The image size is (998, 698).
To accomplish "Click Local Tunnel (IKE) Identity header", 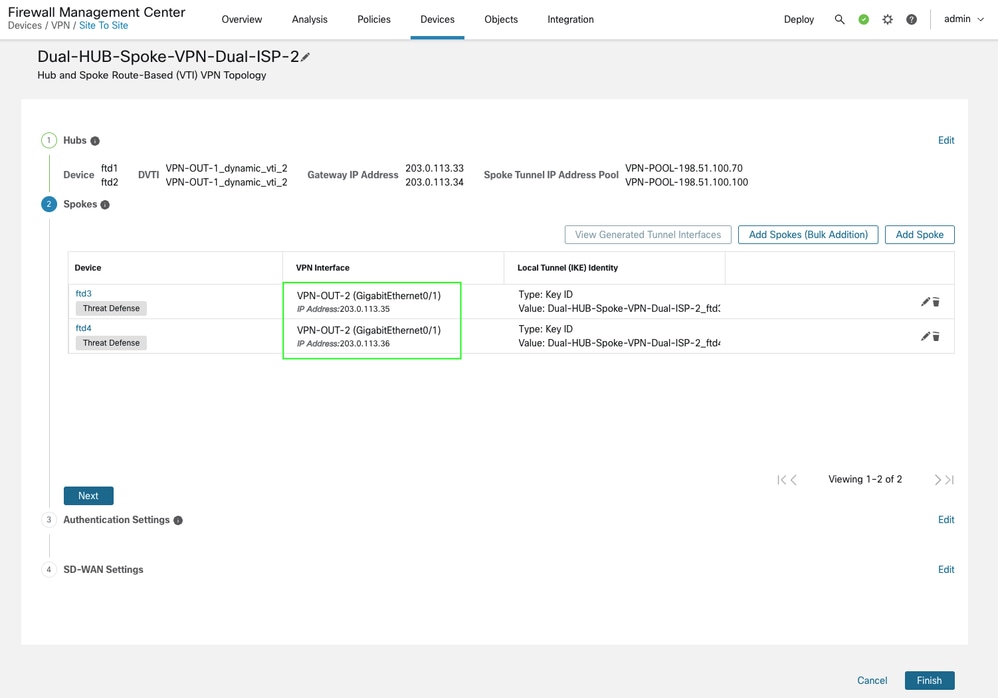I will click(x=568, y=268).
